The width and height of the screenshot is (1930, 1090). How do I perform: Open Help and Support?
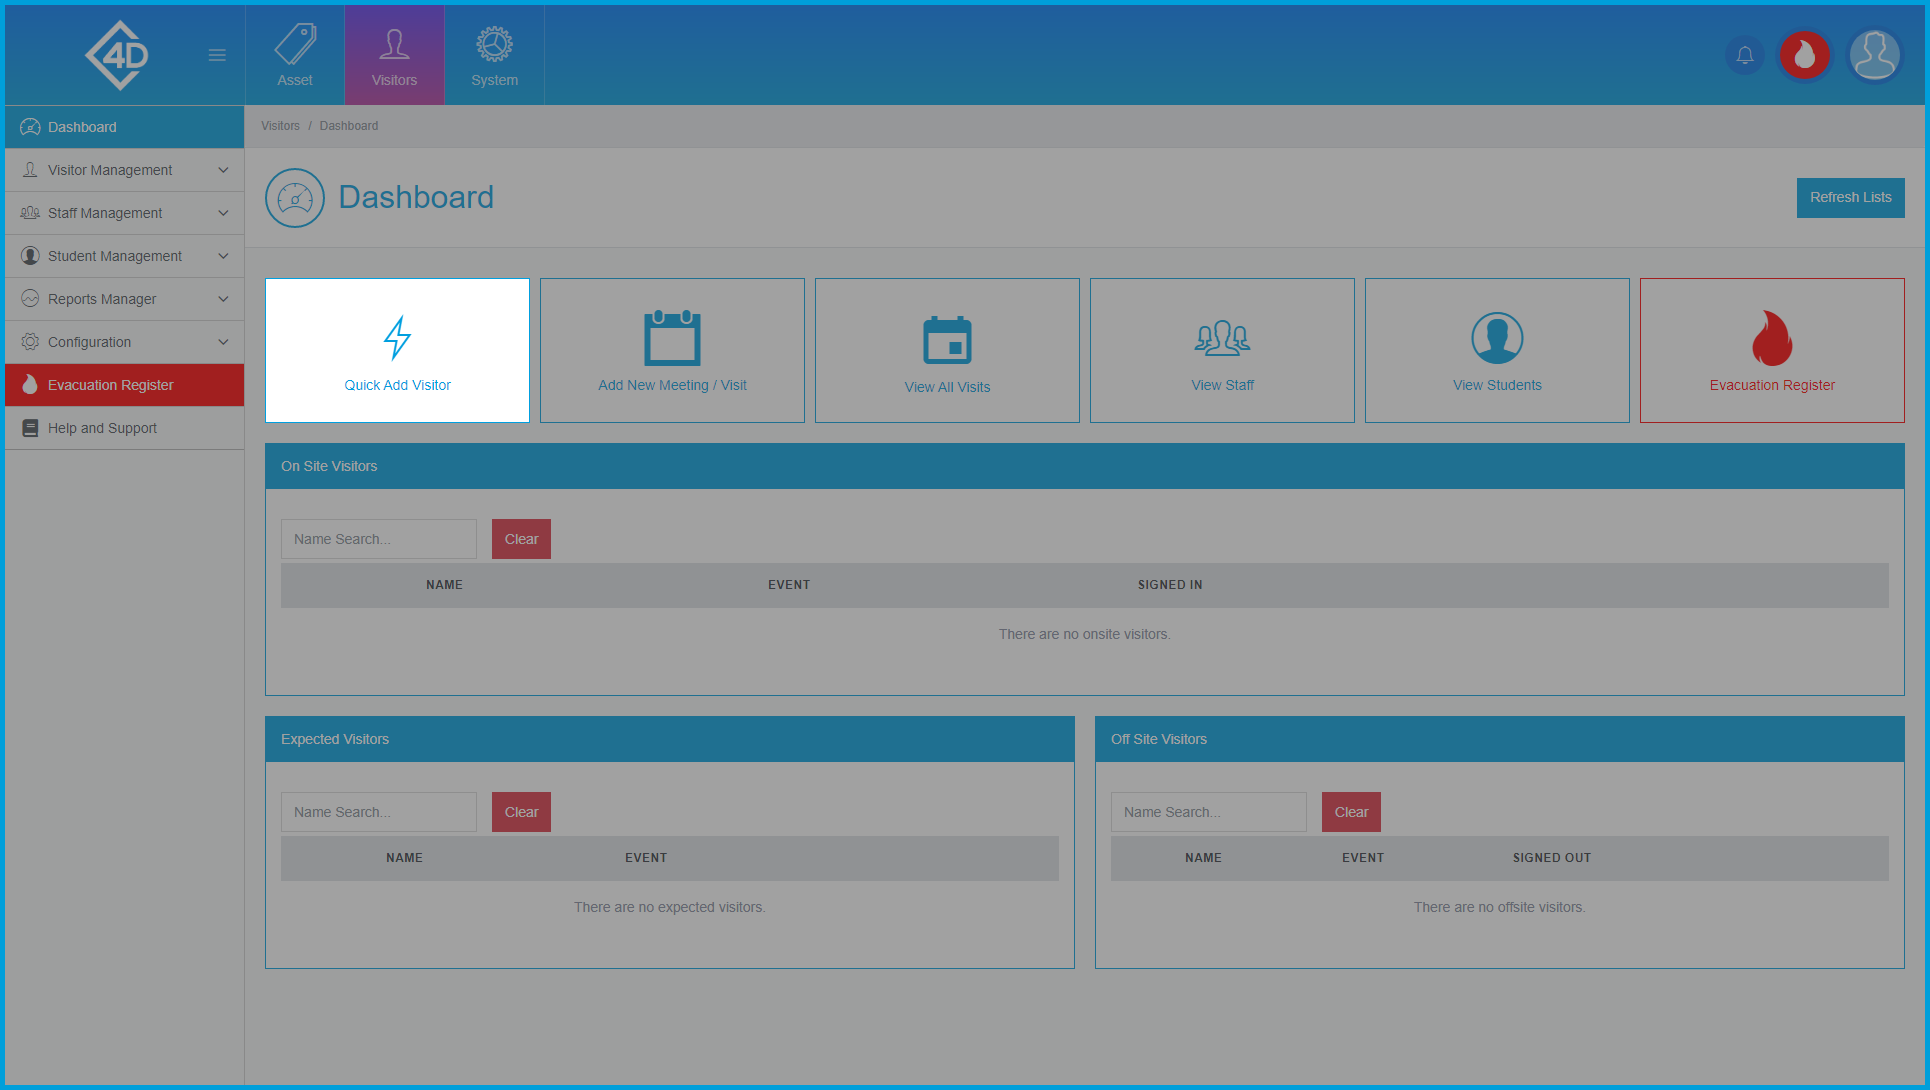[125, 428]
